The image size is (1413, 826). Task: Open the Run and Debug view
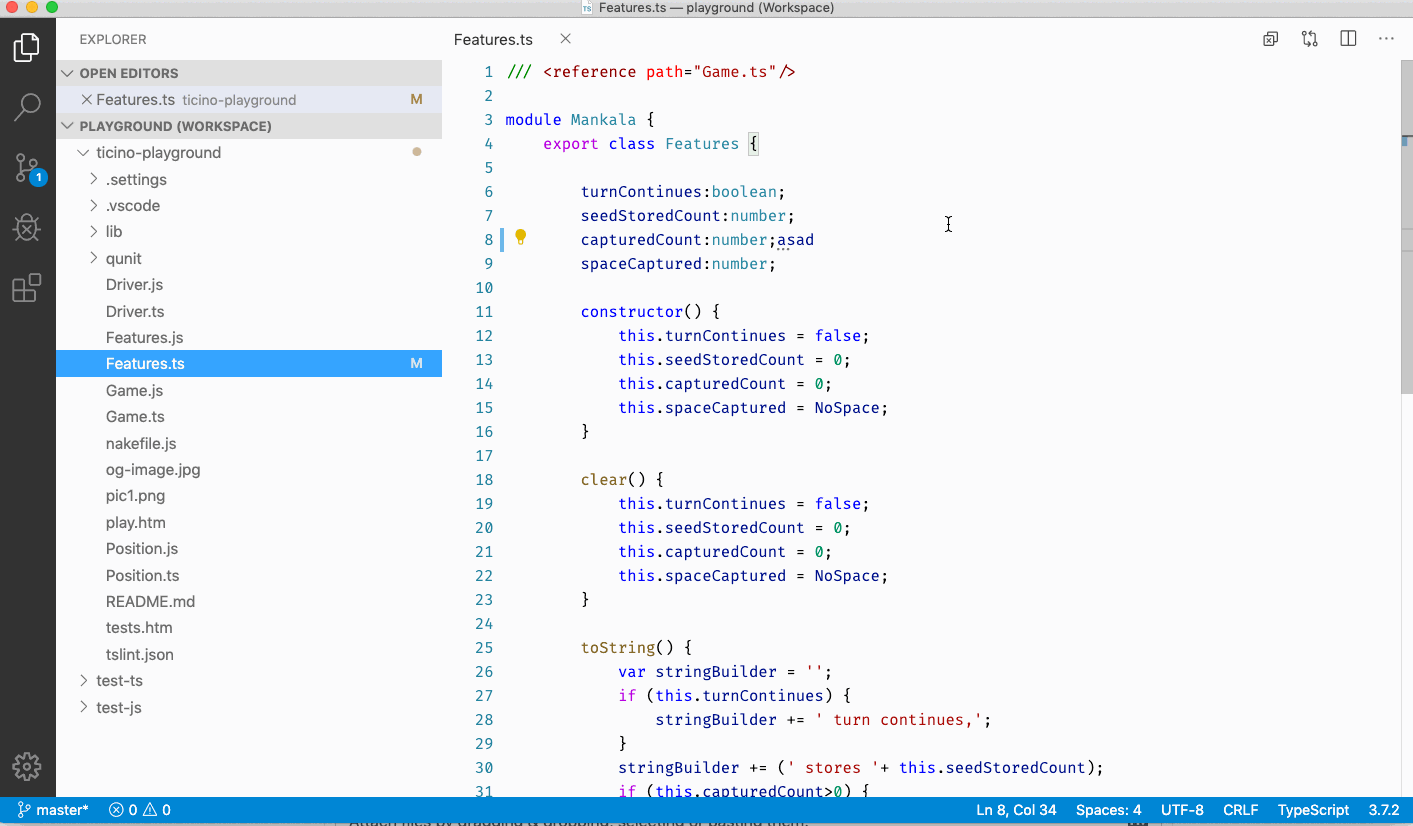tap(27, 227)
